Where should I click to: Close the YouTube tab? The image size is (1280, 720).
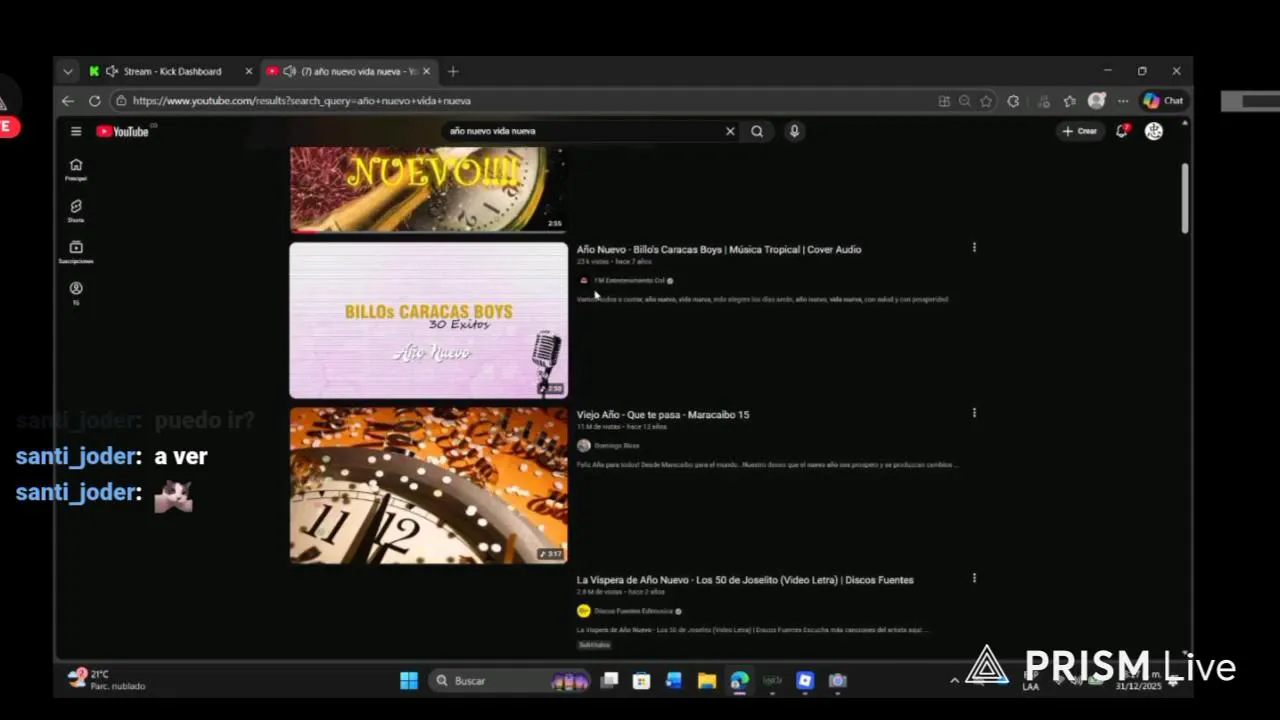click(426, 71)
